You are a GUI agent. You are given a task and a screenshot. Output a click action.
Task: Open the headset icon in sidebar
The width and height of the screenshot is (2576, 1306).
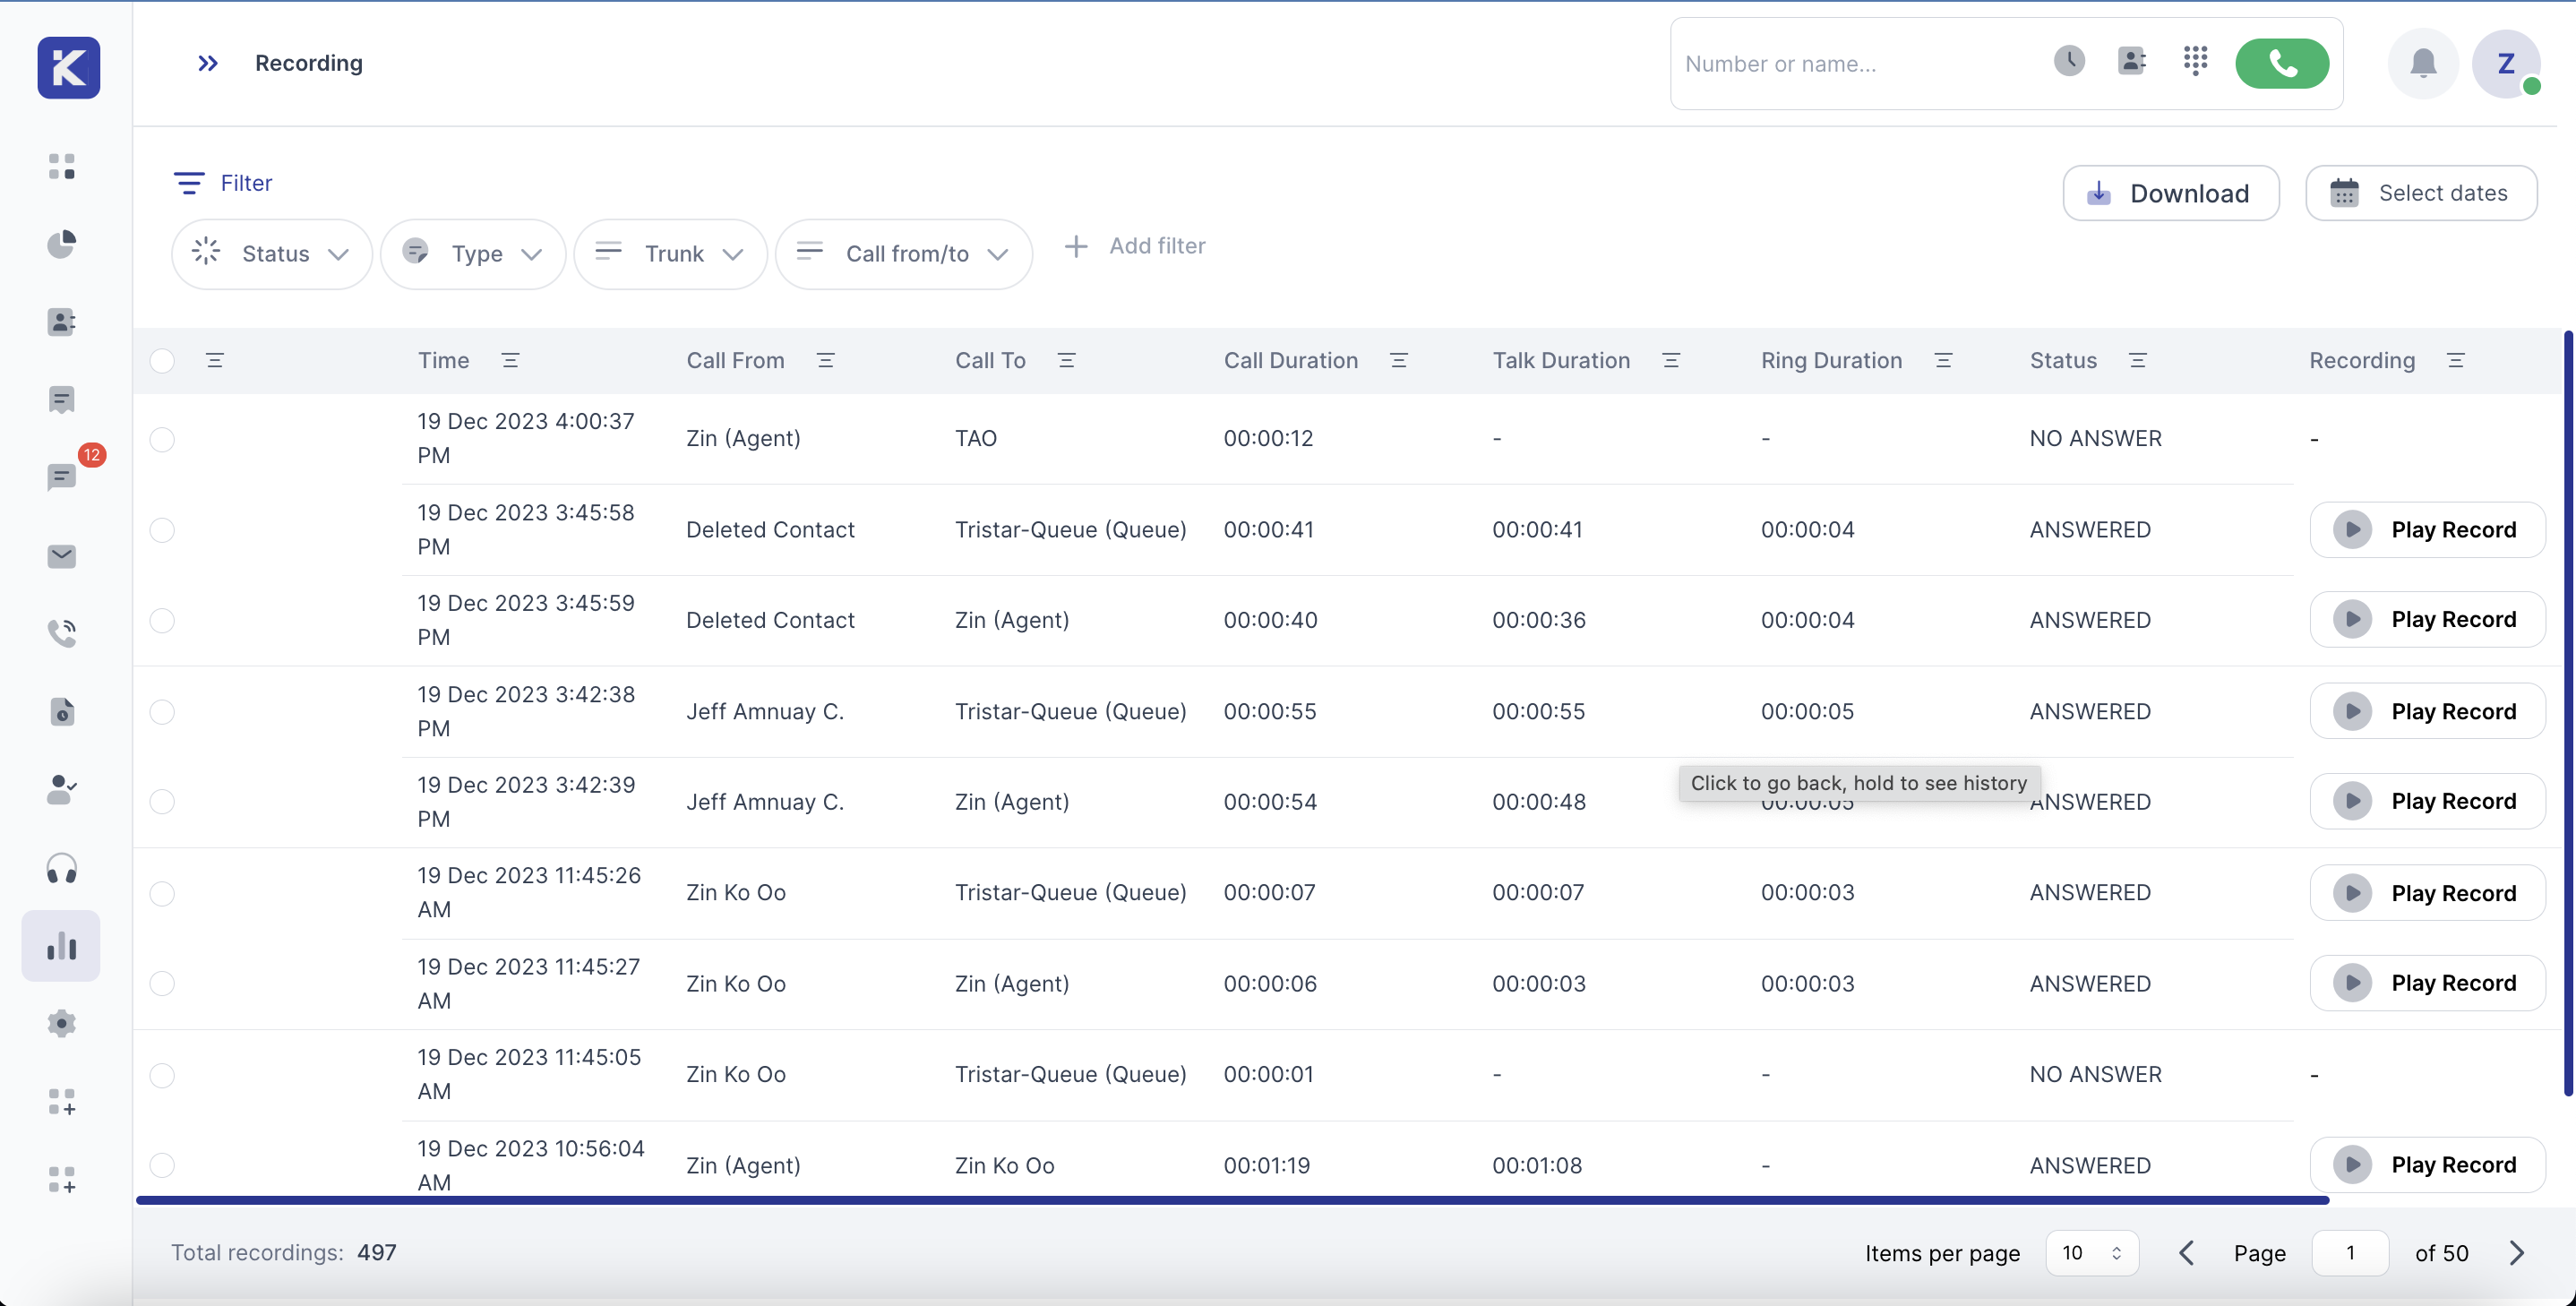[62, 868]
